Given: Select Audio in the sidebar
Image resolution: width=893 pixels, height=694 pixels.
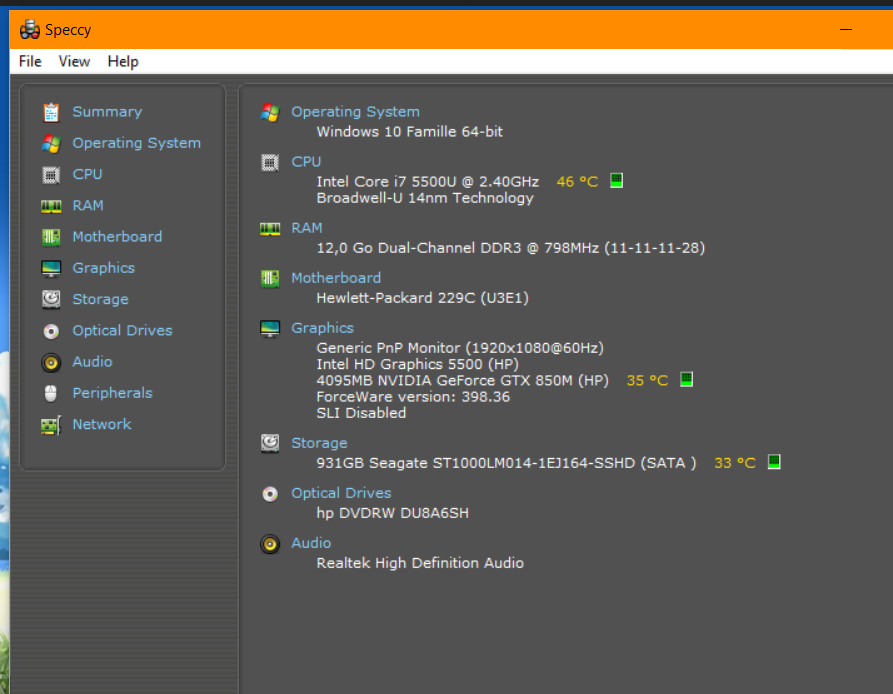Looking at the screenshot, I should [92, 362].
